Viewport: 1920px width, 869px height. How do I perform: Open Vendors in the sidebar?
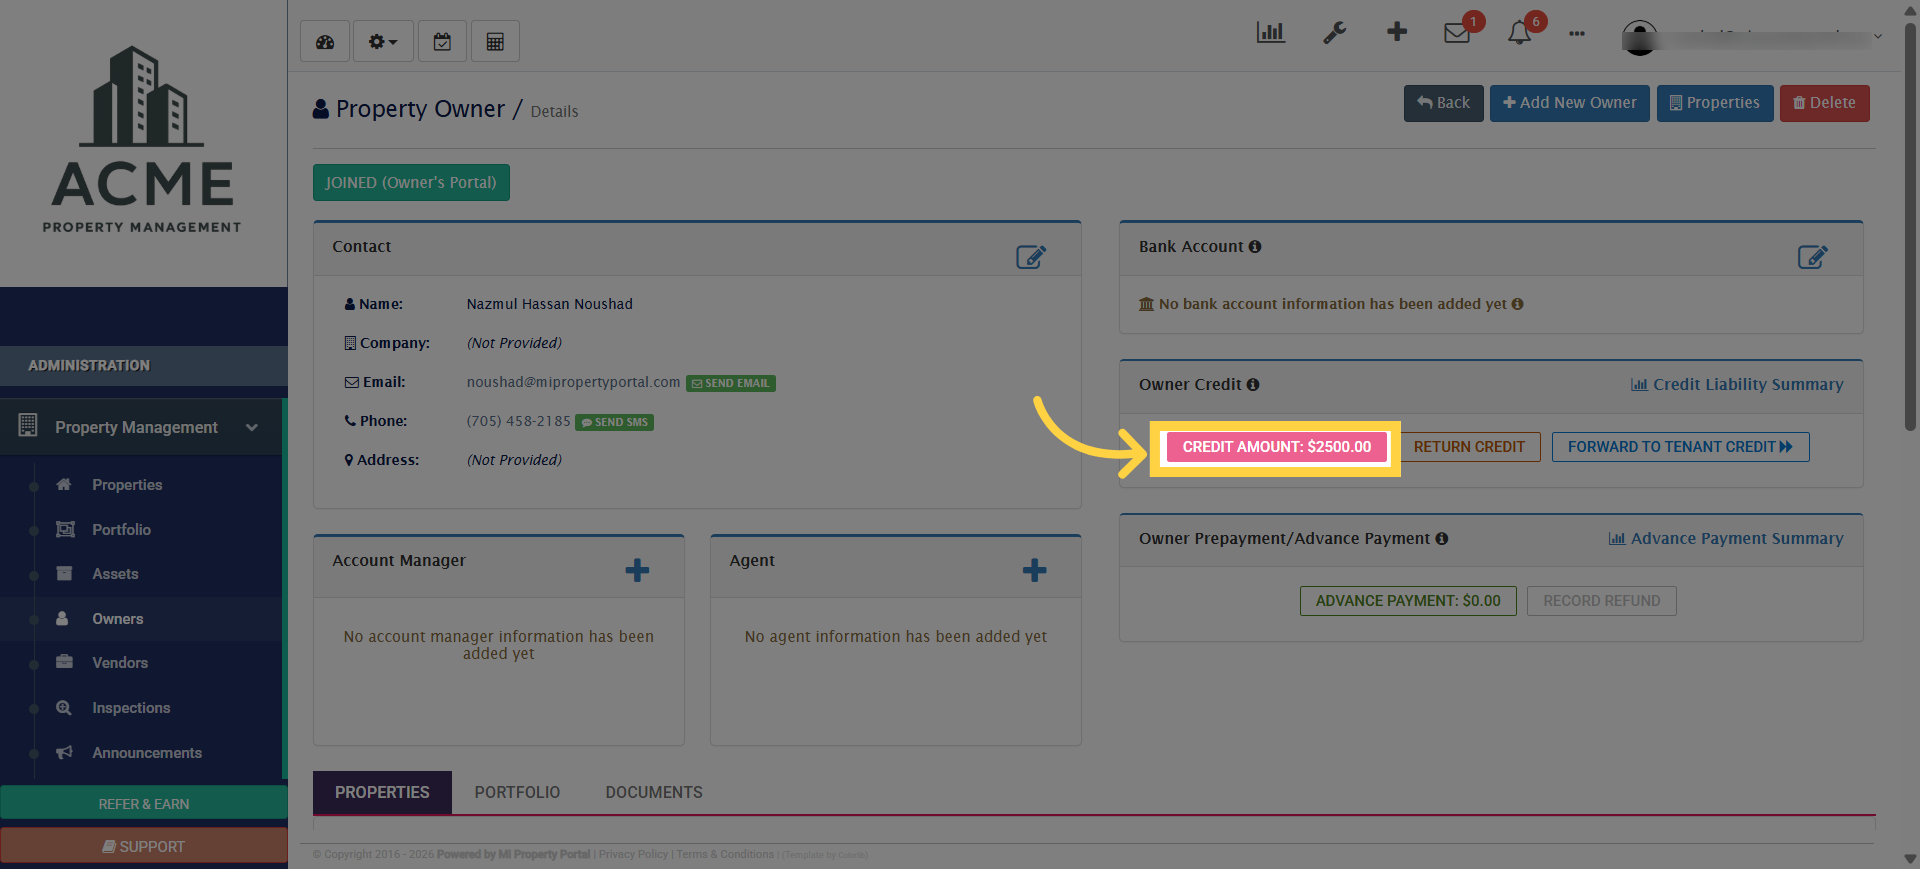tap(120, 663)
